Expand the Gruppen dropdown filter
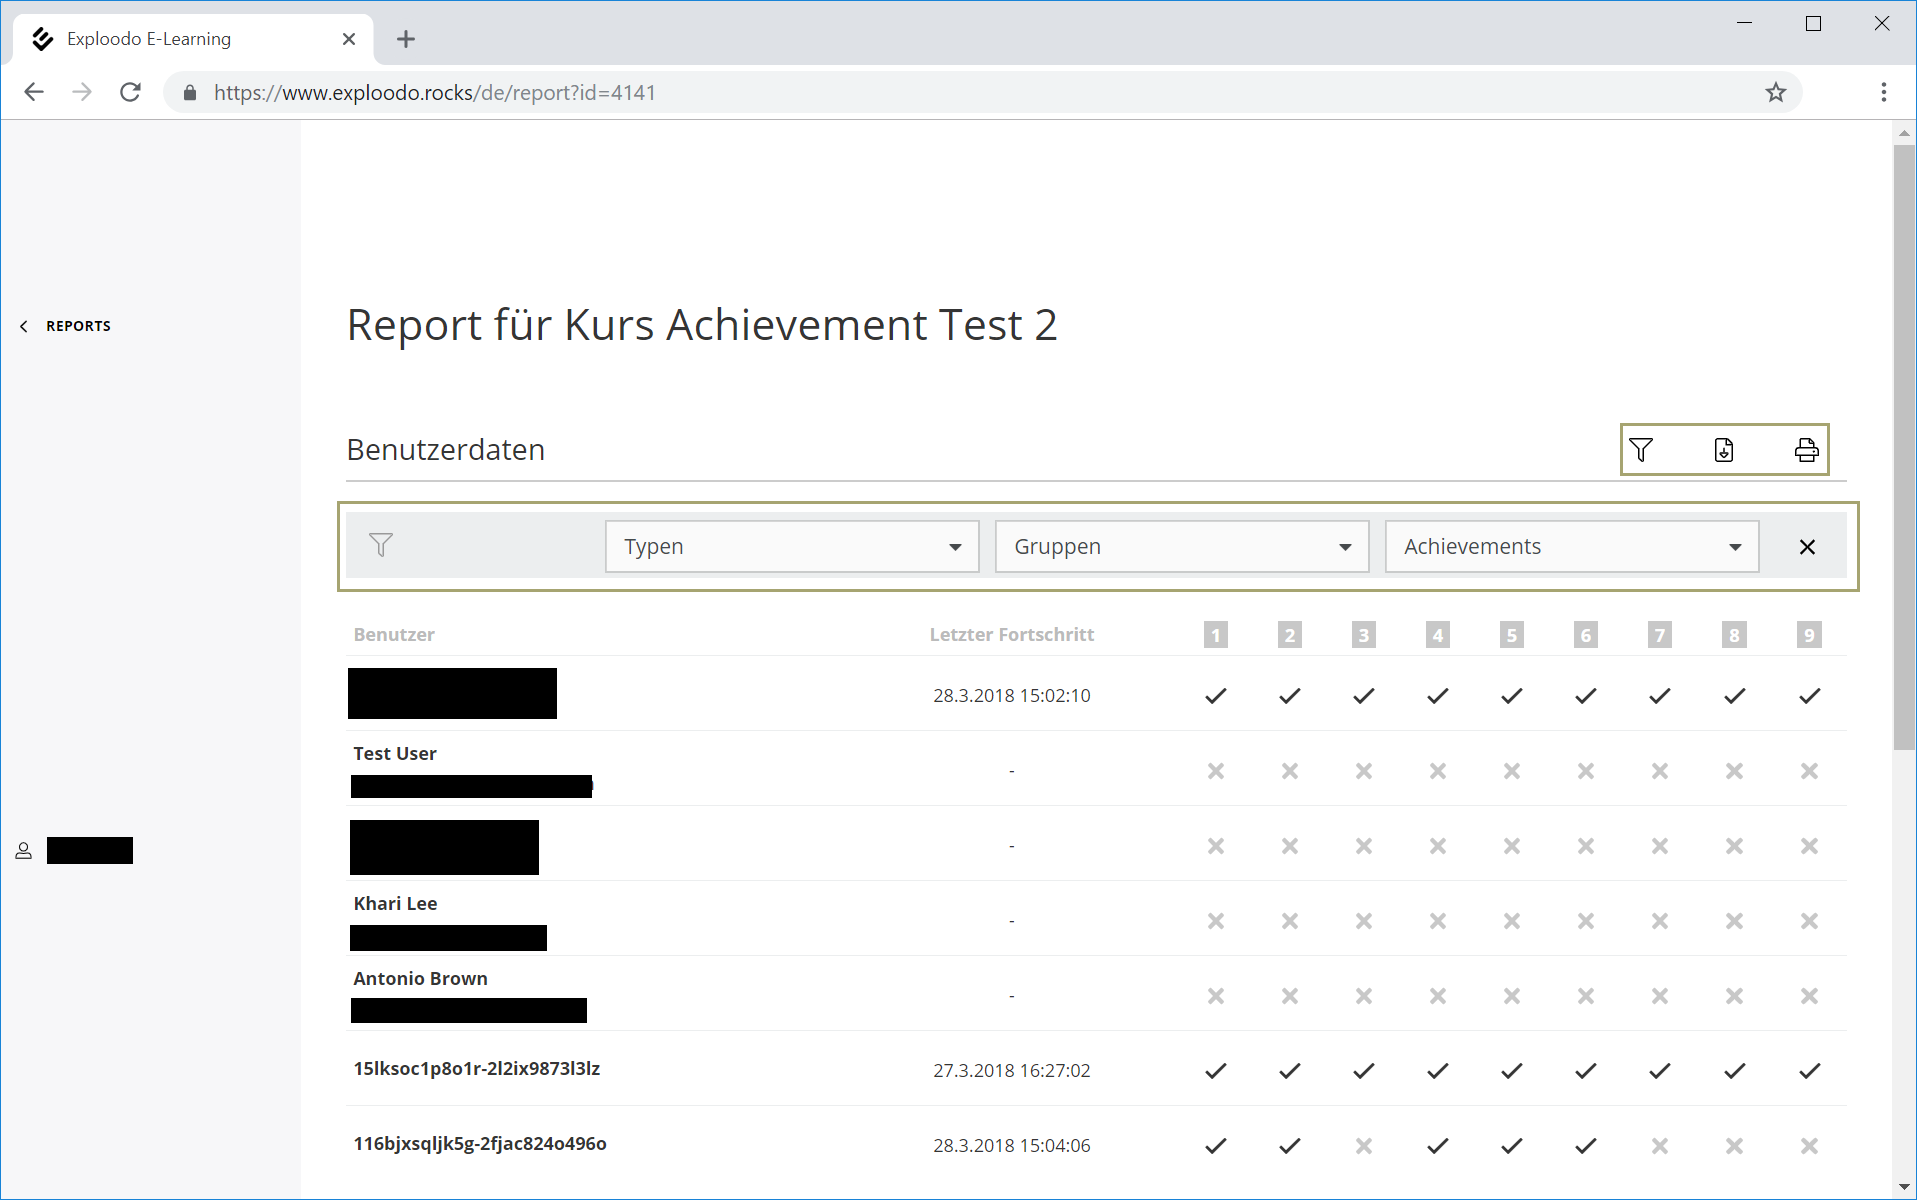 coord(1181,547)
